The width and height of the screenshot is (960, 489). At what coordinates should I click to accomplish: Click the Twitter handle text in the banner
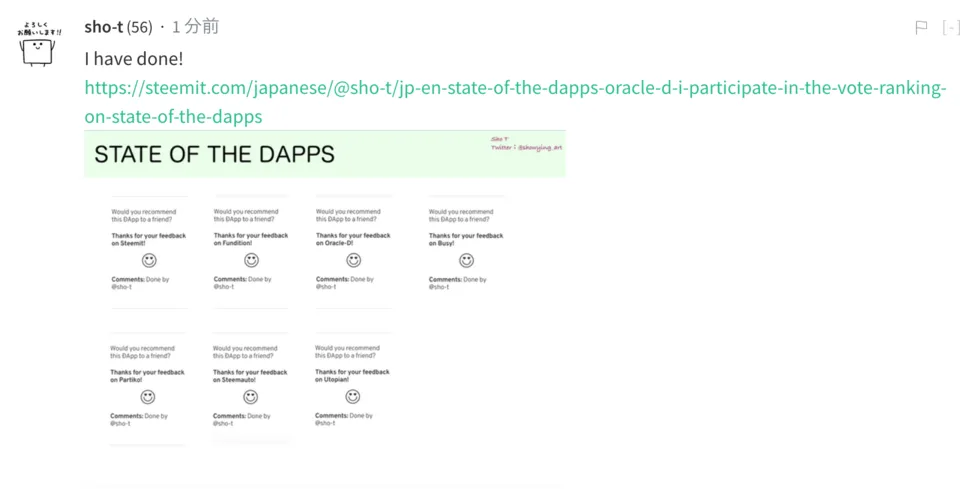526,147
